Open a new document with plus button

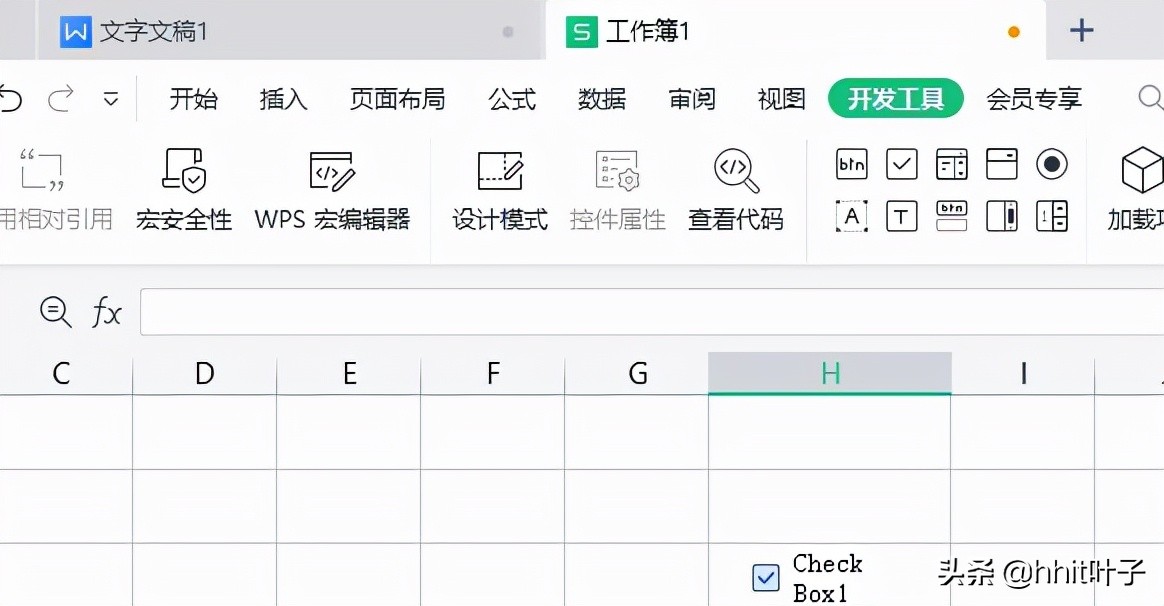pos(1081,31)
